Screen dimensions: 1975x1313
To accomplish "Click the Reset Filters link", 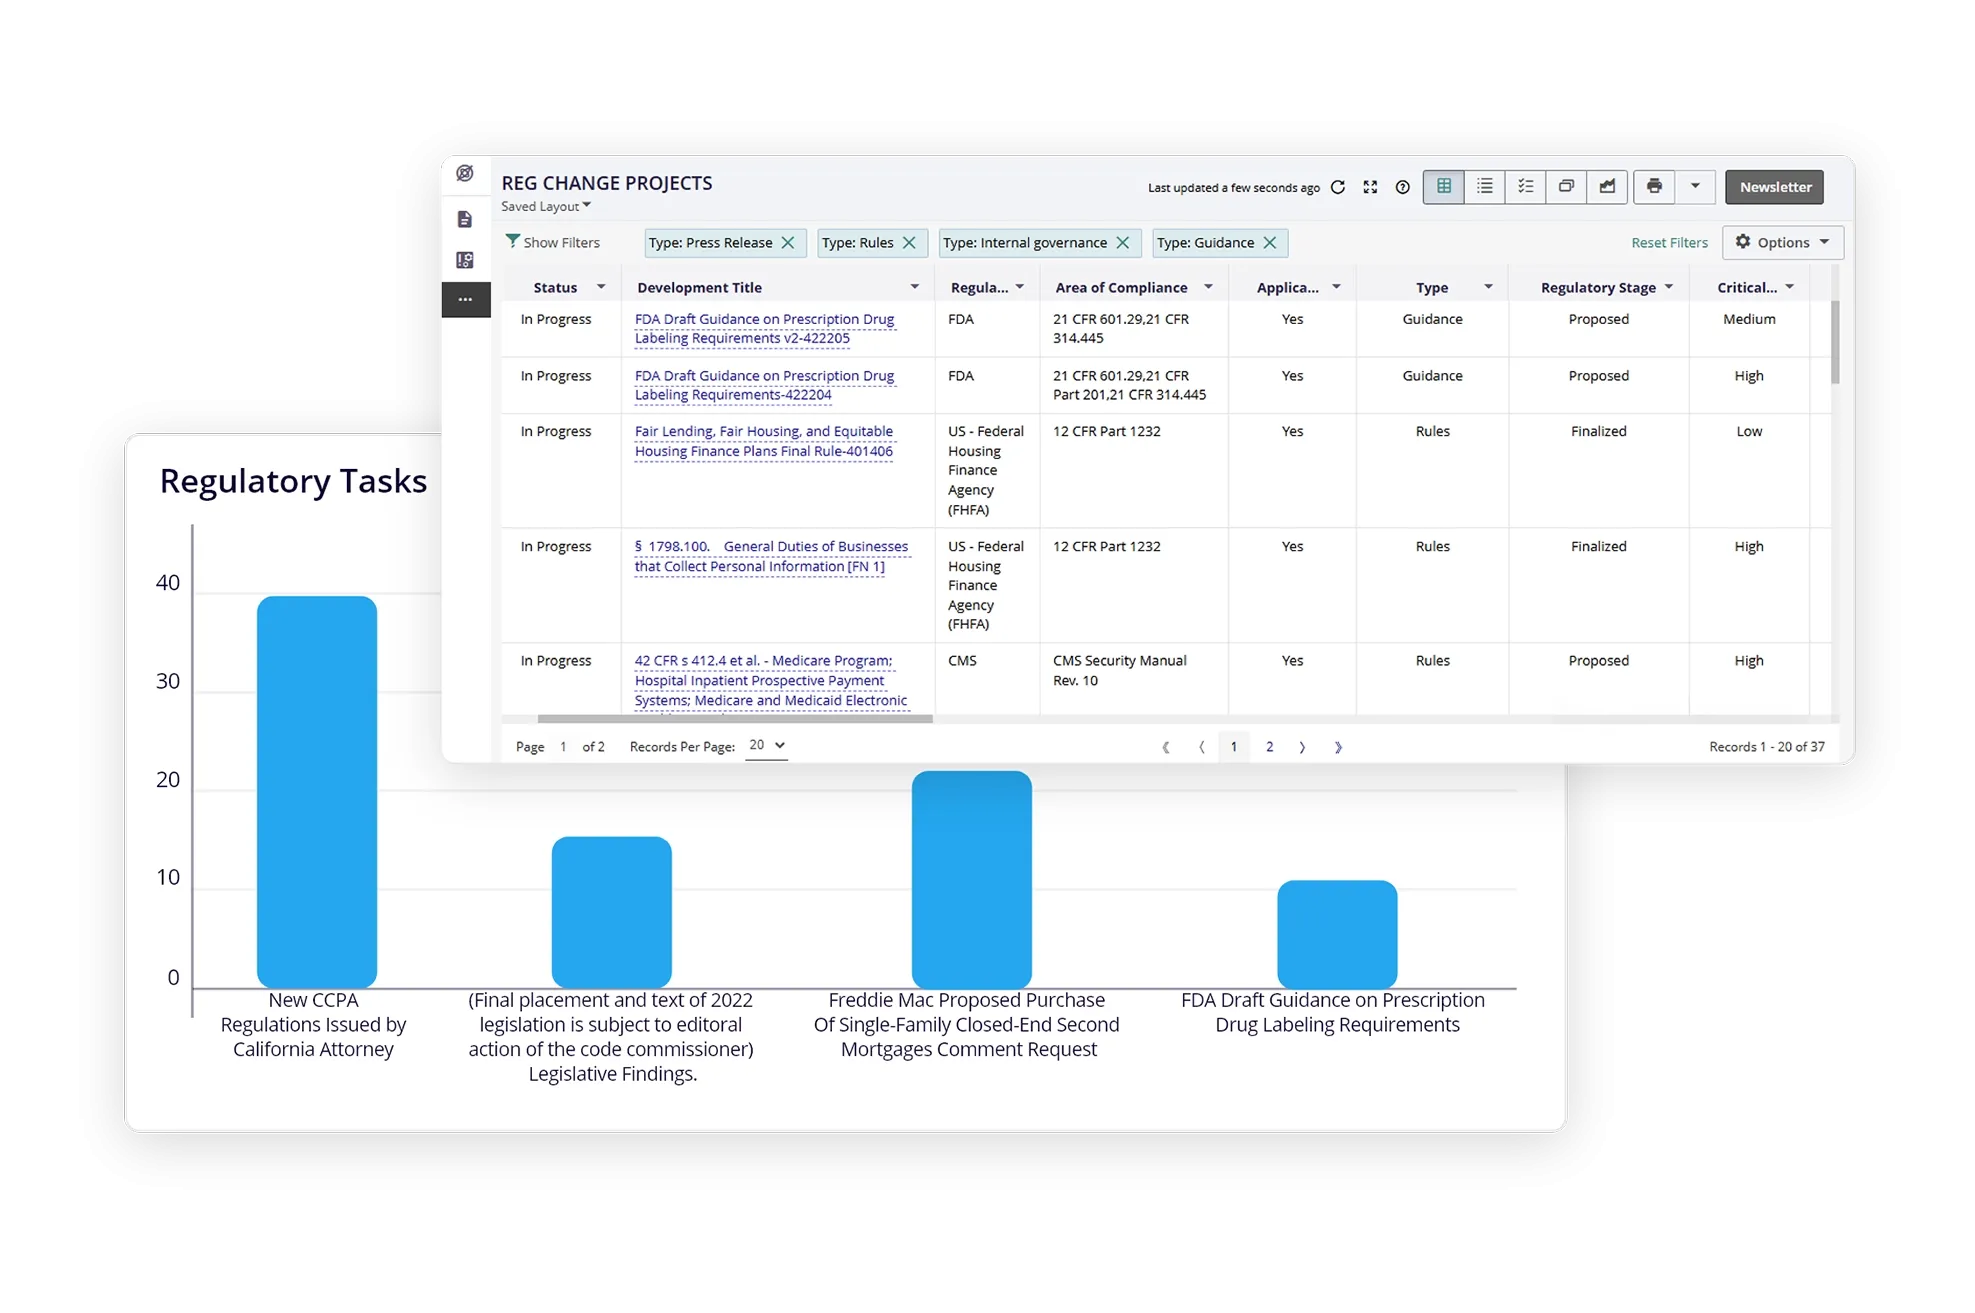I will pyautogui.click(x=1669, y=243).
